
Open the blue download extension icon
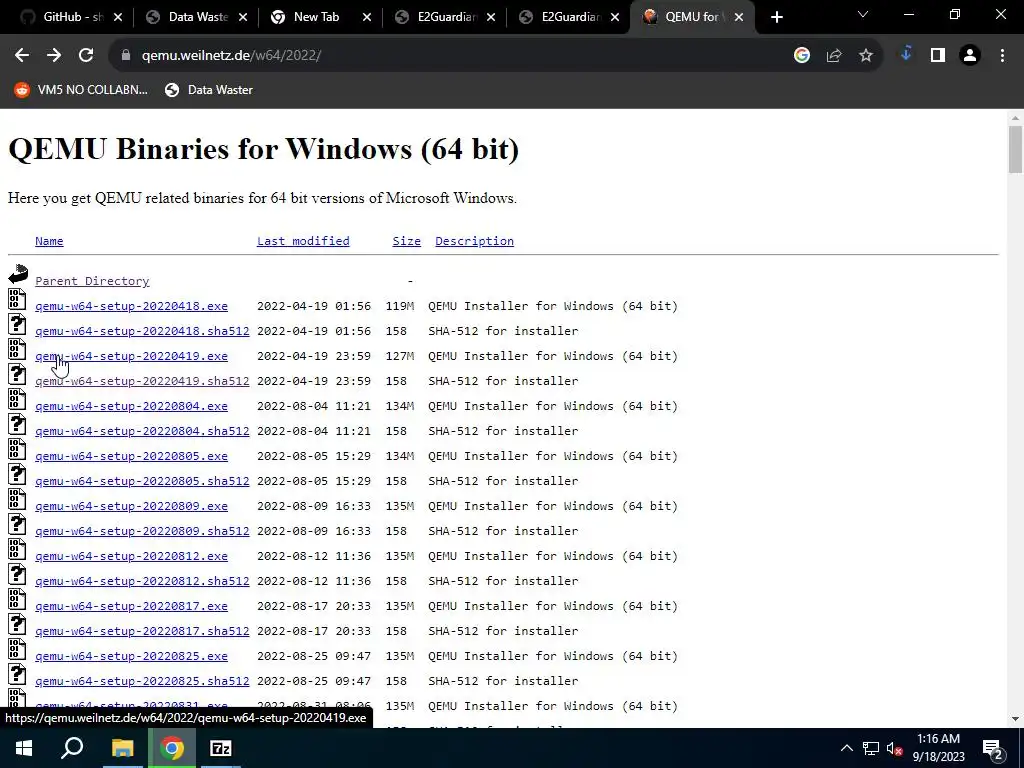[906, 54]
